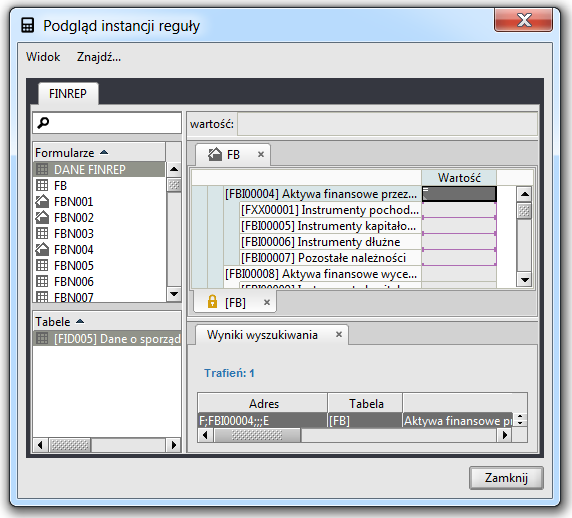The height and width of the screenshot is (518, 572).
Task: Select the FBN004 house icon
Action: pyautogui.click(x=42, y=250)
